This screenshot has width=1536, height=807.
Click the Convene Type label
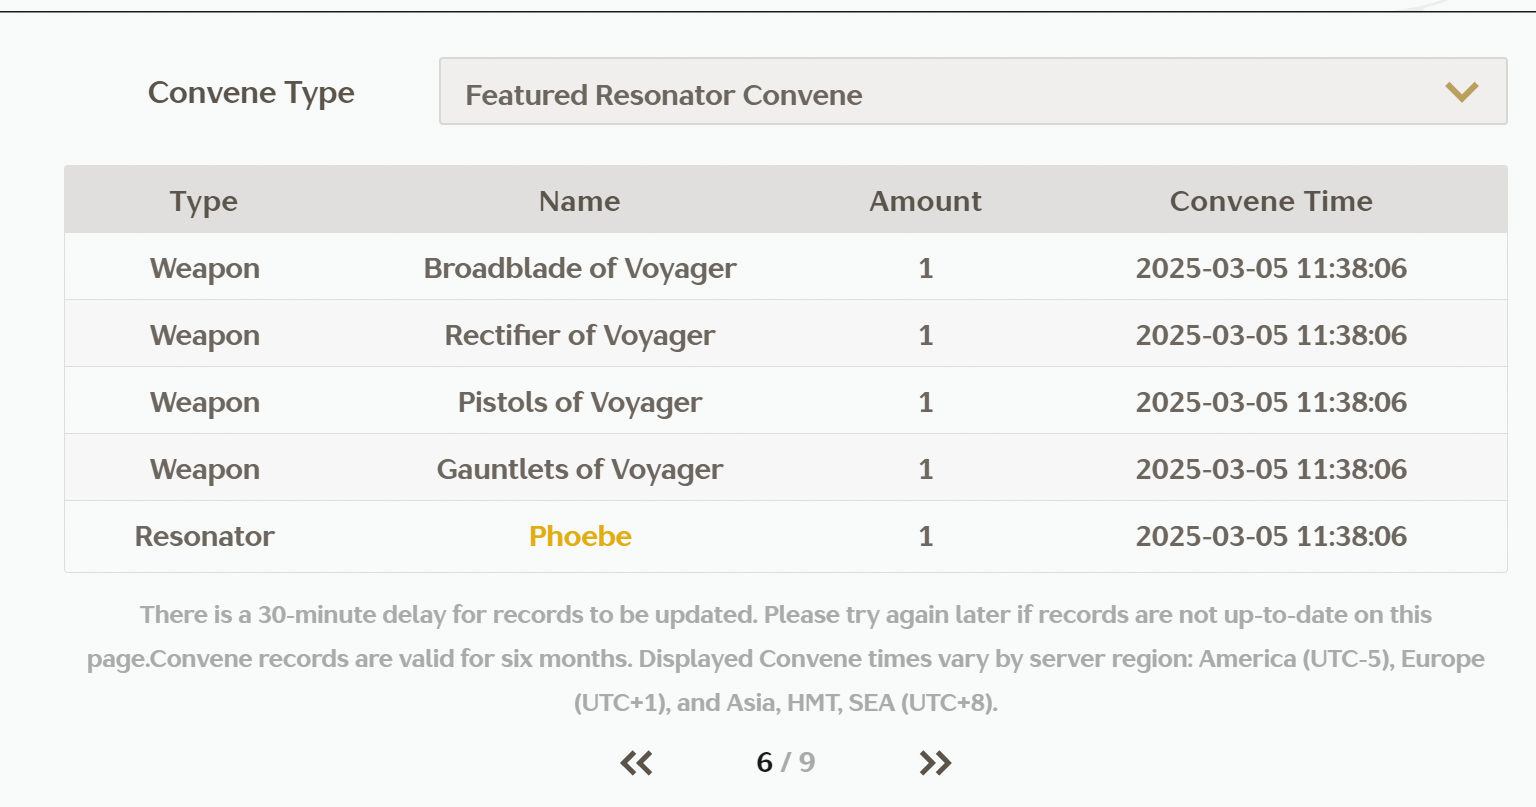[251, 92]
